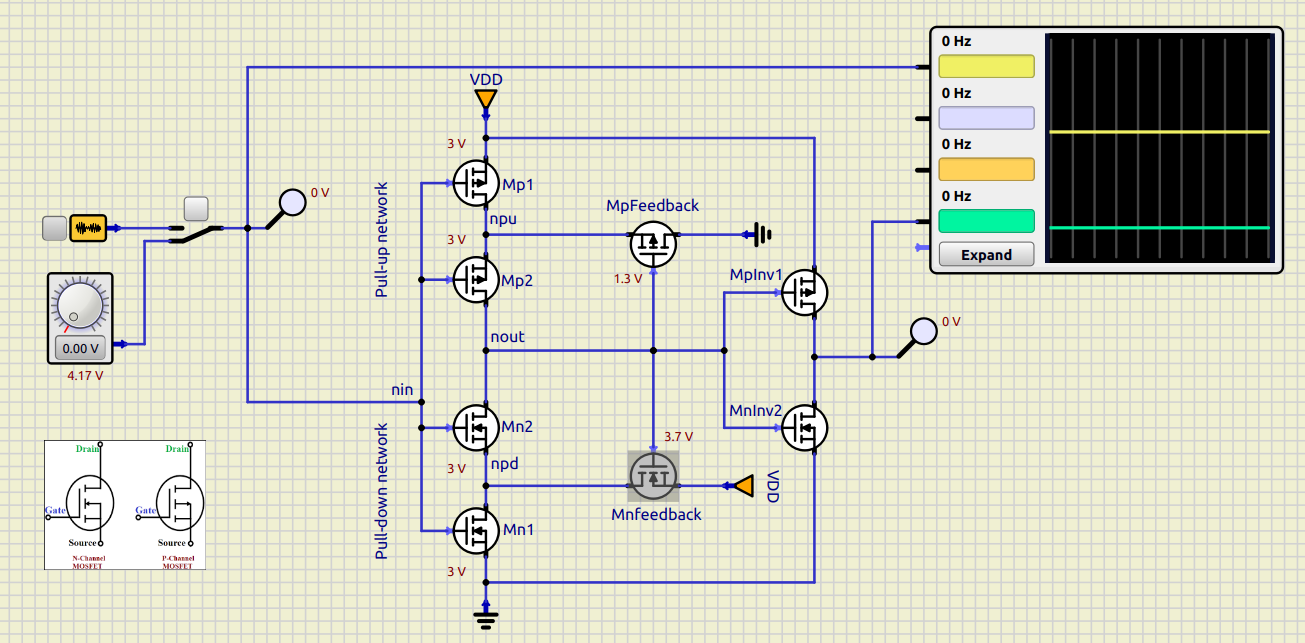Click the VDD rail above Mp1

(x=486, y=99)
